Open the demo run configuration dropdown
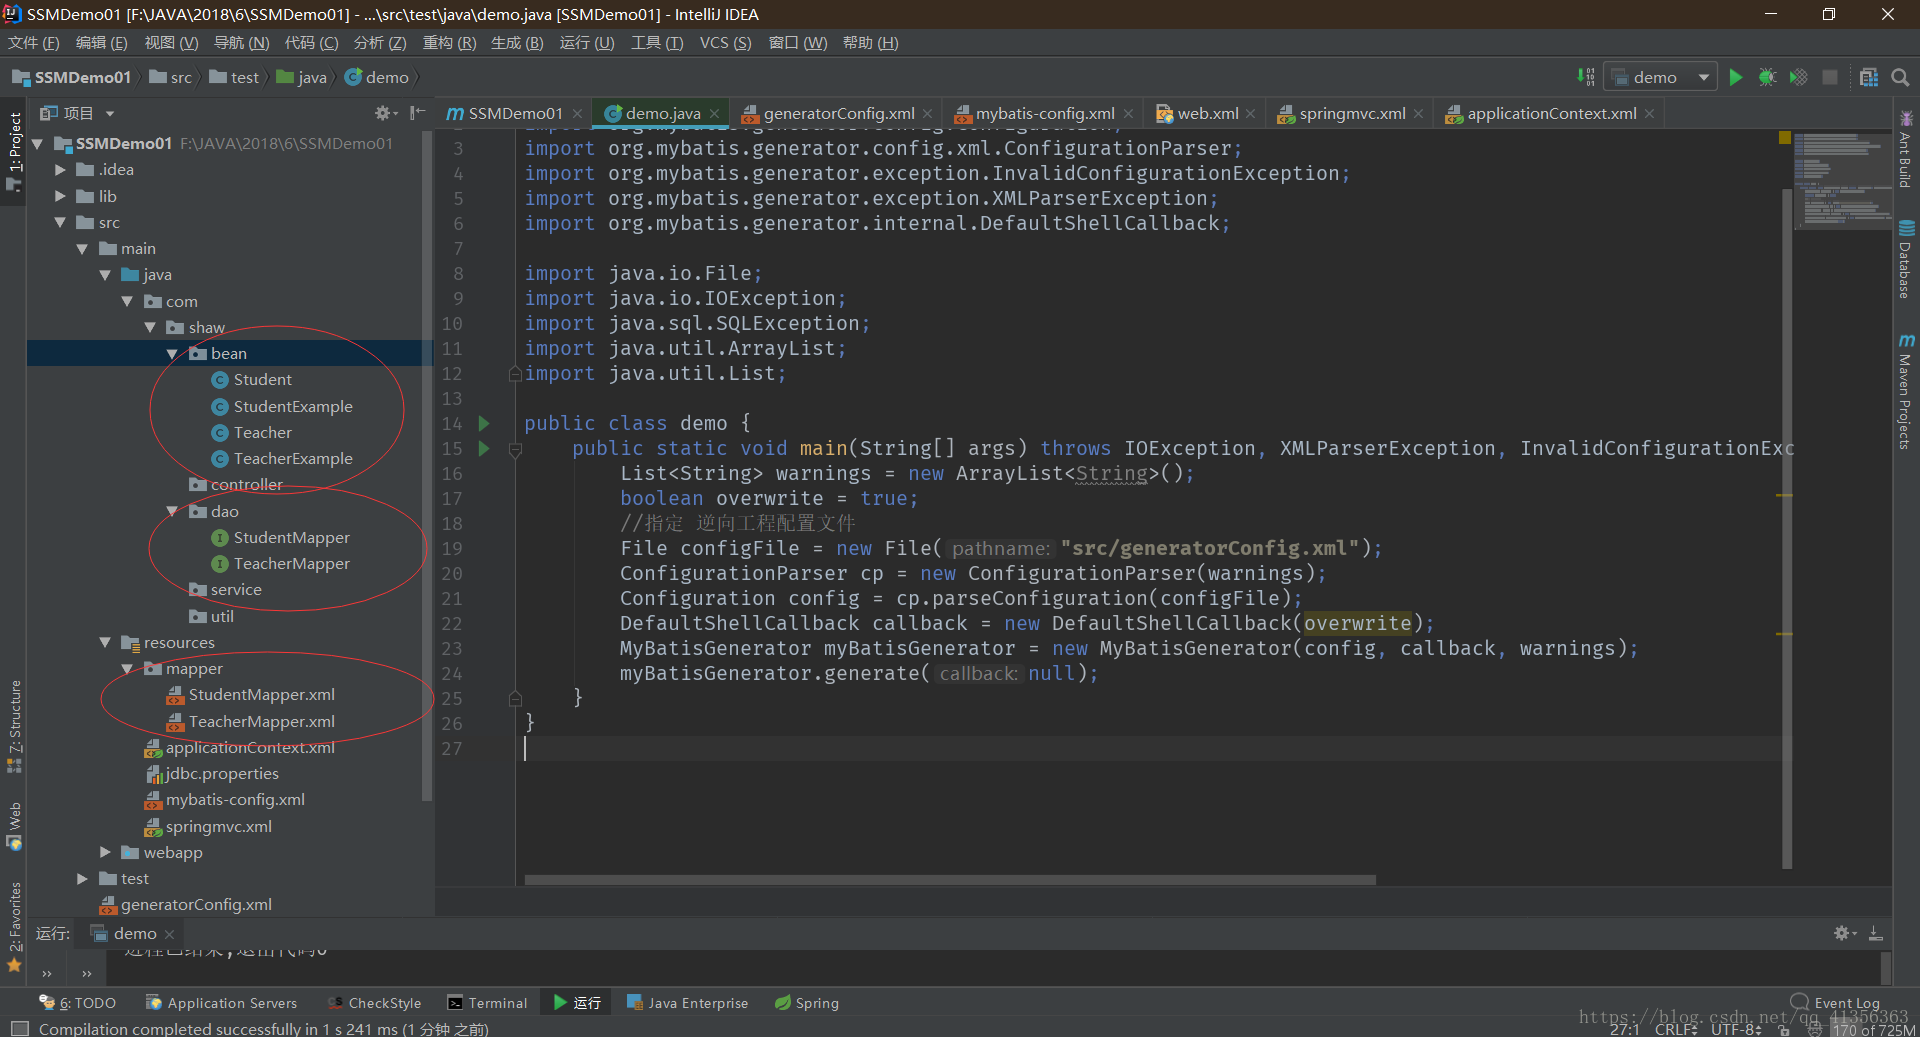Viewport: 1920px width, 1037px height. 1660,77
